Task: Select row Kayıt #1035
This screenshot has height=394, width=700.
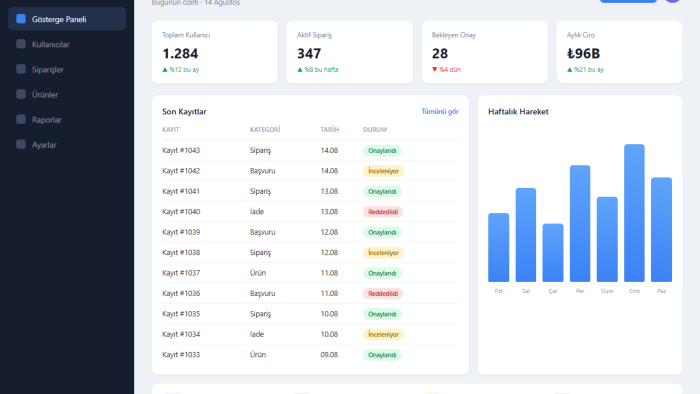Action: coord(310,314)
